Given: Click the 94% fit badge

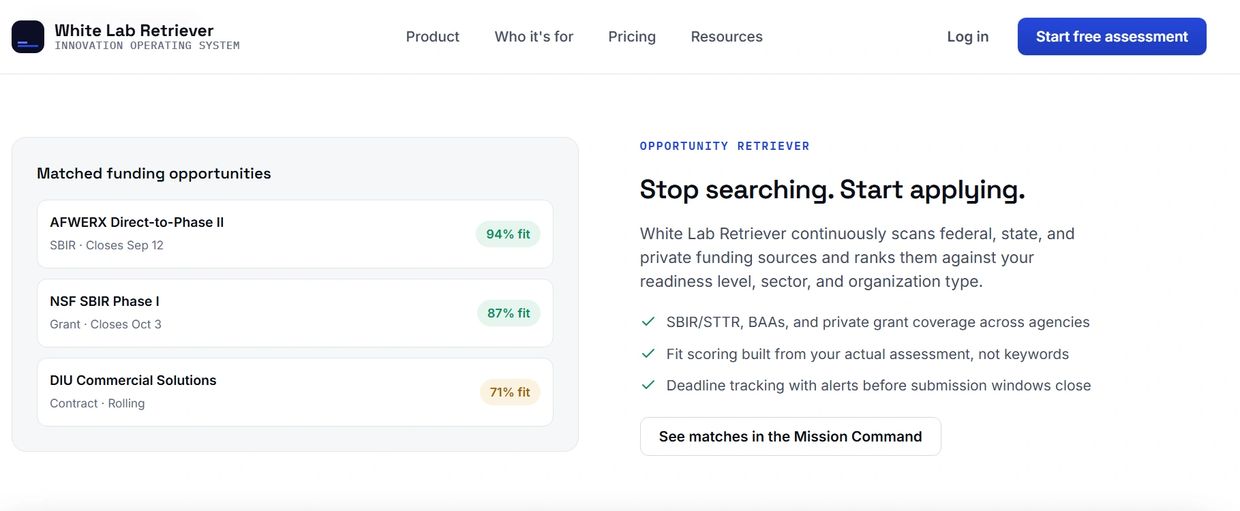Looking at the screenshot, I should click(x=508, y=234).
